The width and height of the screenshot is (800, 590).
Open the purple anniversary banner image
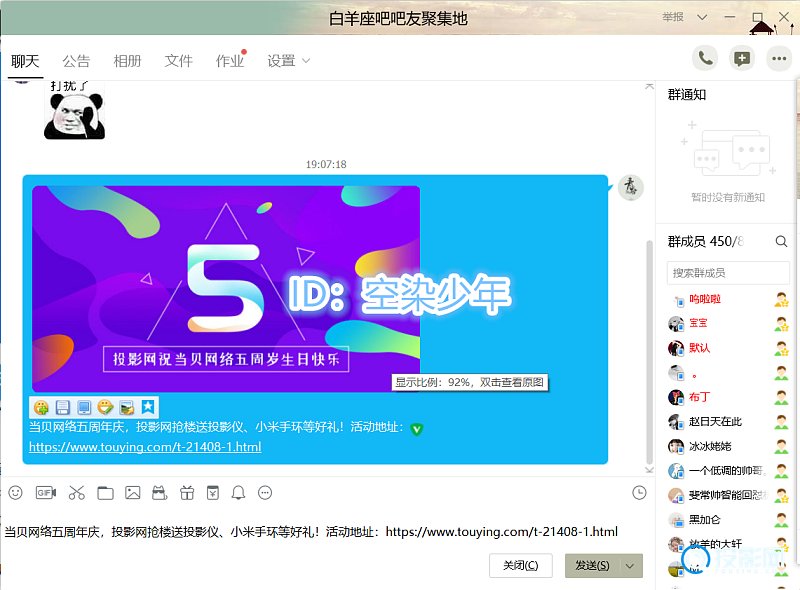coord(226,288)
